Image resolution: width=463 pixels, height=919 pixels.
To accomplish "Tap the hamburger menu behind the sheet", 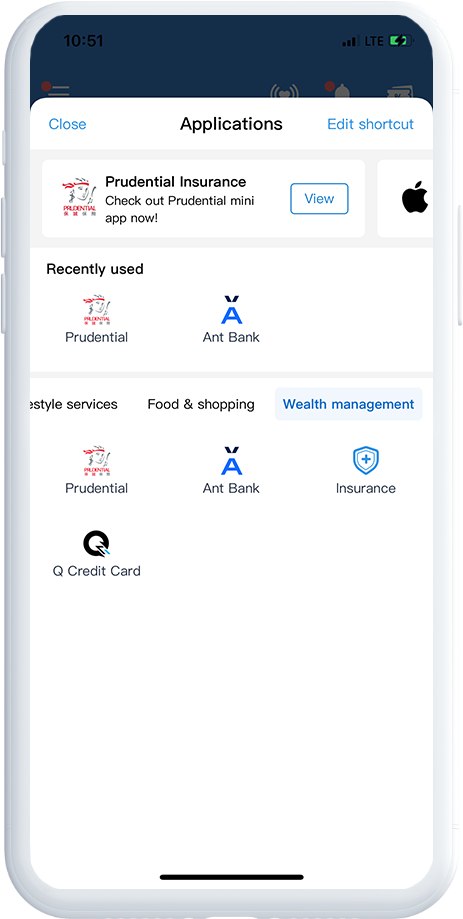I will 57,90.
